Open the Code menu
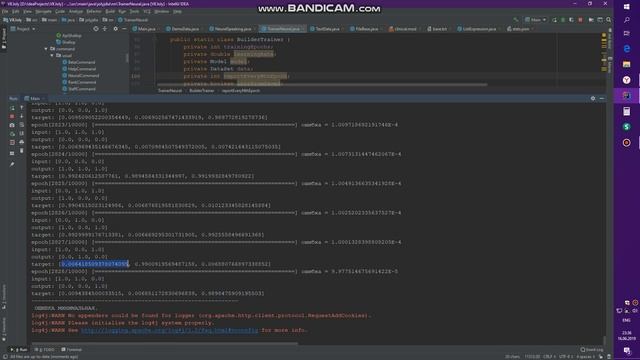 point(60,11)
